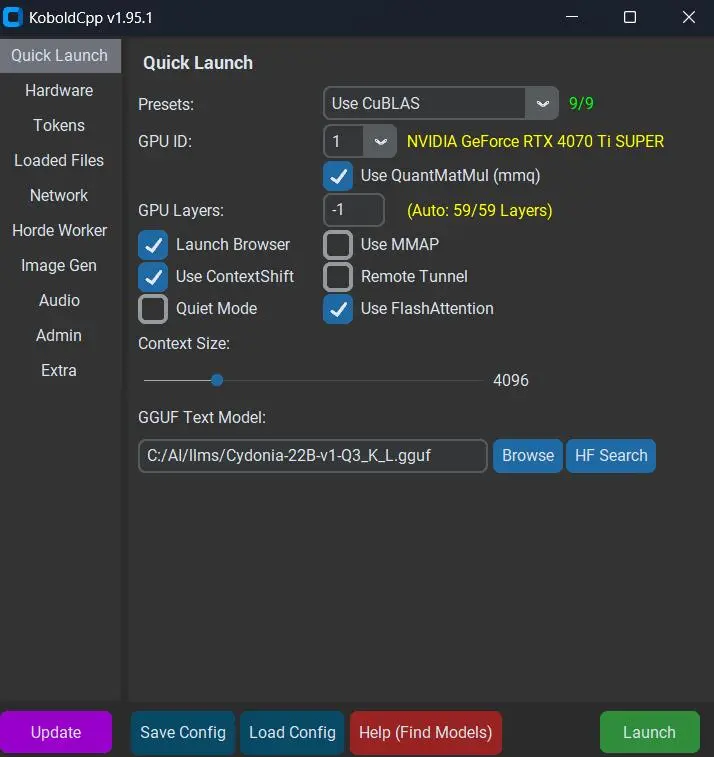The height and width of the screenshot is (757, 714).
Task: Open the Horde Worker tab
Action: [x=59, y=230]
